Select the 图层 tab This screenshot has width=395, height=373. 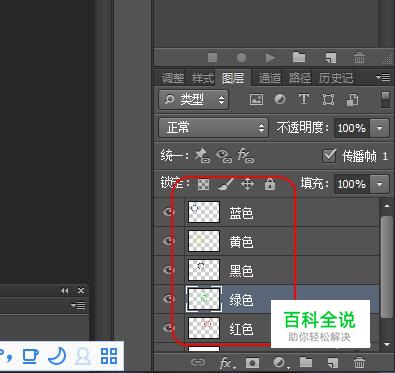coord(233,78)
